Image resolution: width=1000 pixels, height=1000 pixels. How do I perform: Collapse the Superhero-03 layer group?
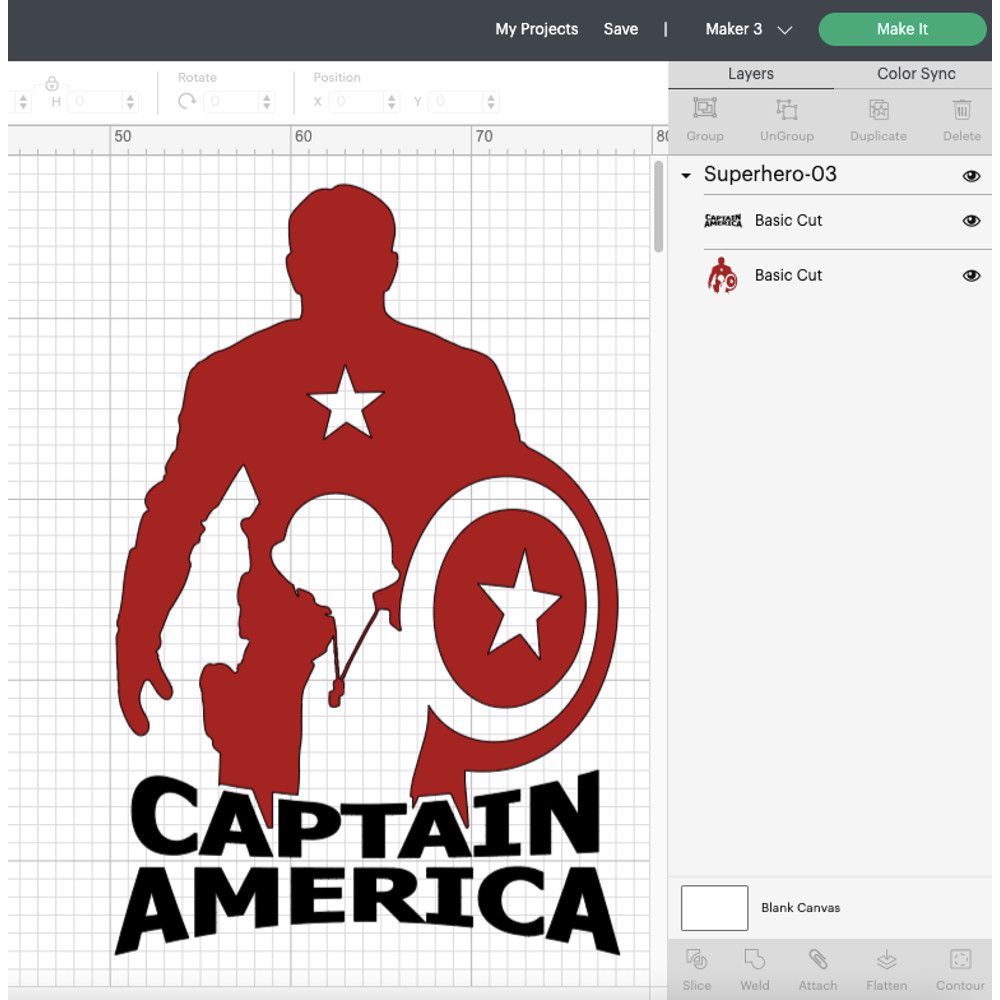[x=686, y=175]
